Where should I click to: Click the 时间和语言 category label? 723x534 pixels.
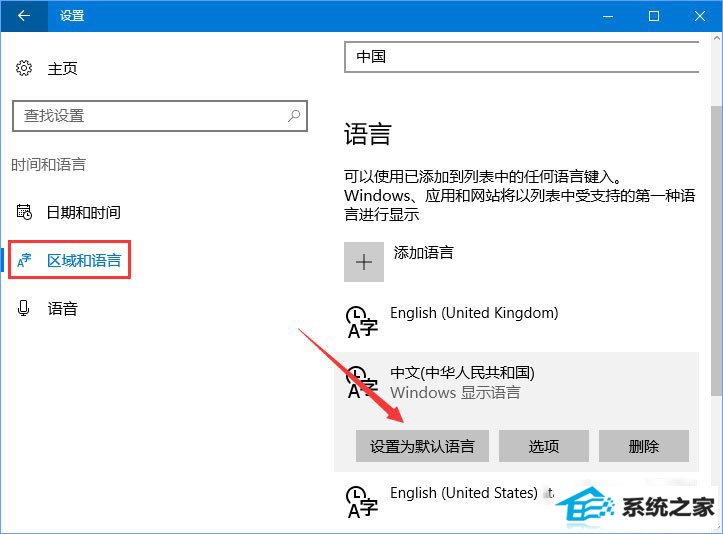click(x=48, y=165)
